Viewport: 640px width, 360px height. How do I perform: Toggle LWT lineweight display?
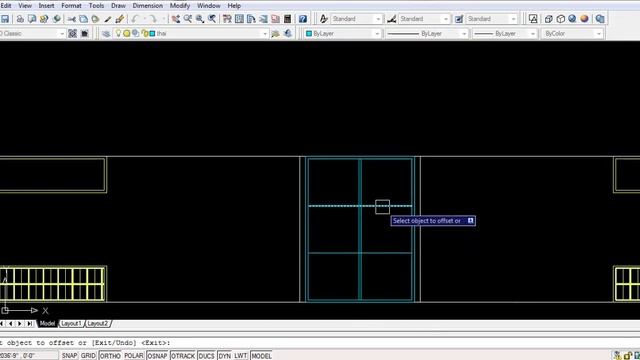coord(240,356)
